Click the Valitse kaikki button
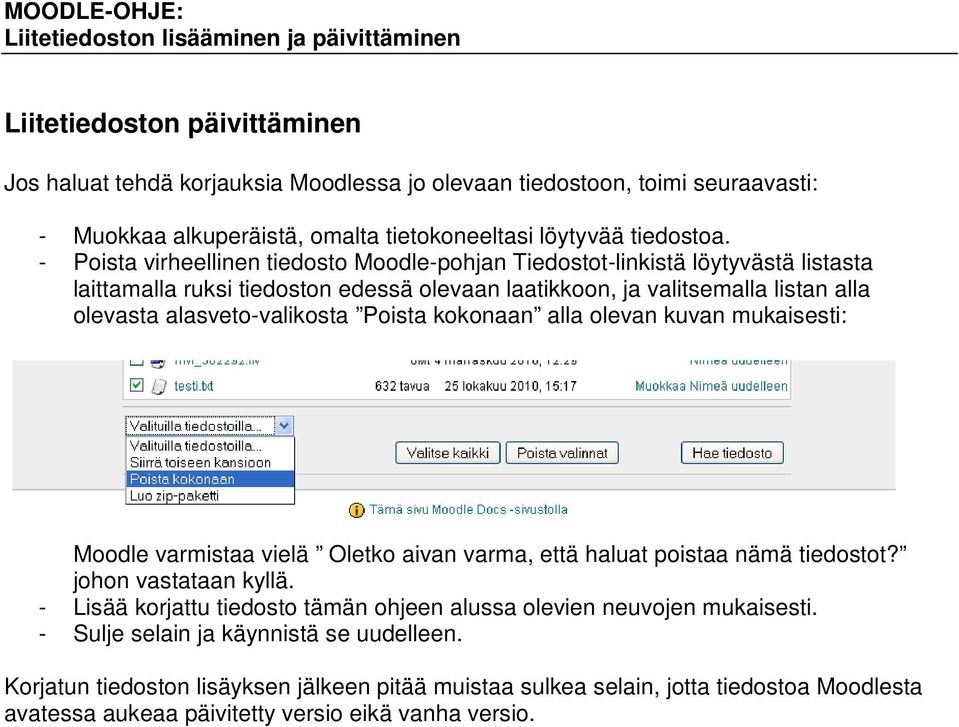959x727 pixels. pyautogui.click(x=448, y=453)
